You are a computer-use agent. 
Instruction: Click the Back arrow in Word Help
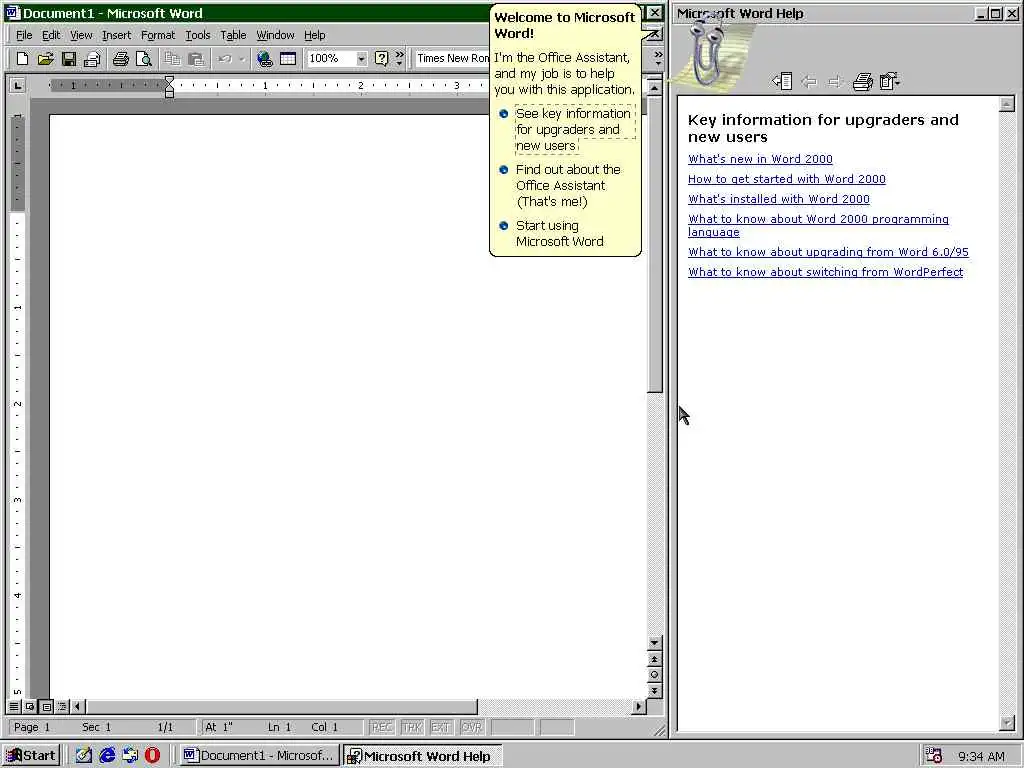click(x=809, y=82)
